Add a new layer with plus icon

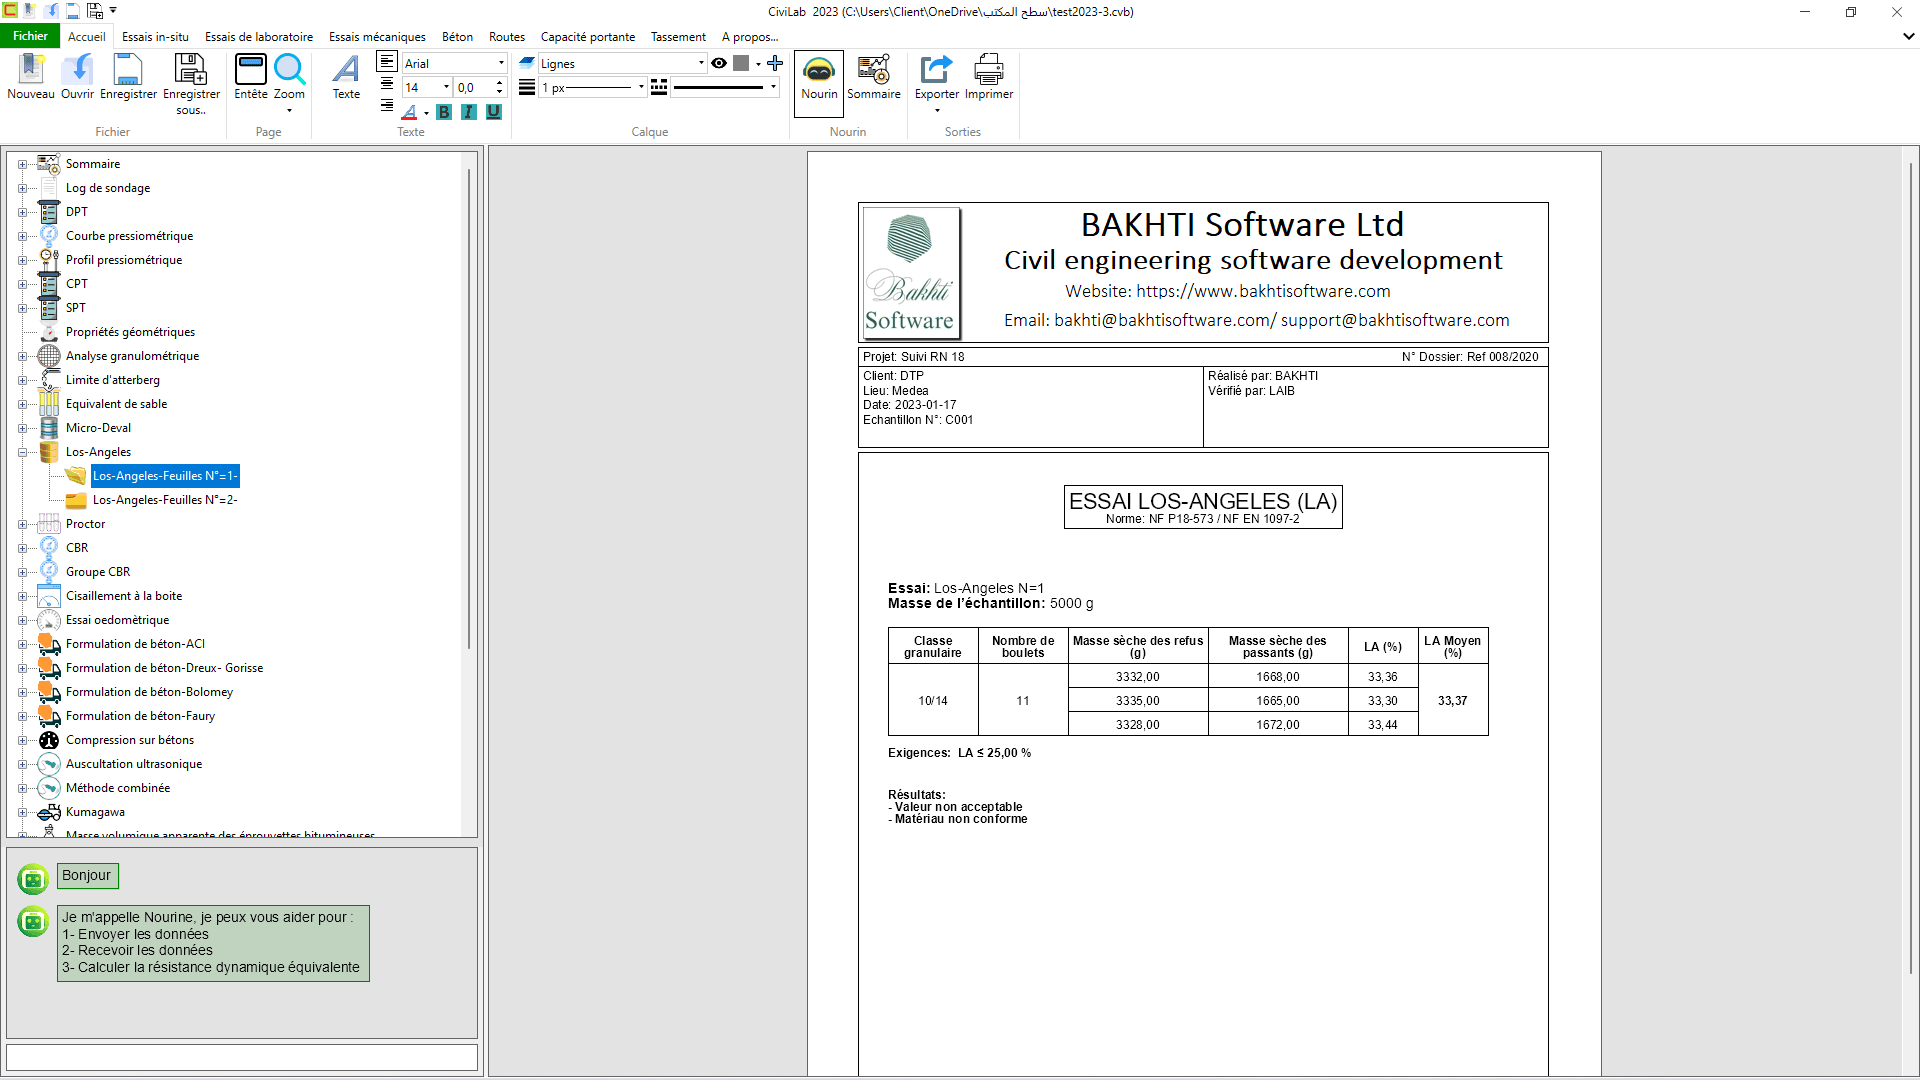(x=775, y=63)
